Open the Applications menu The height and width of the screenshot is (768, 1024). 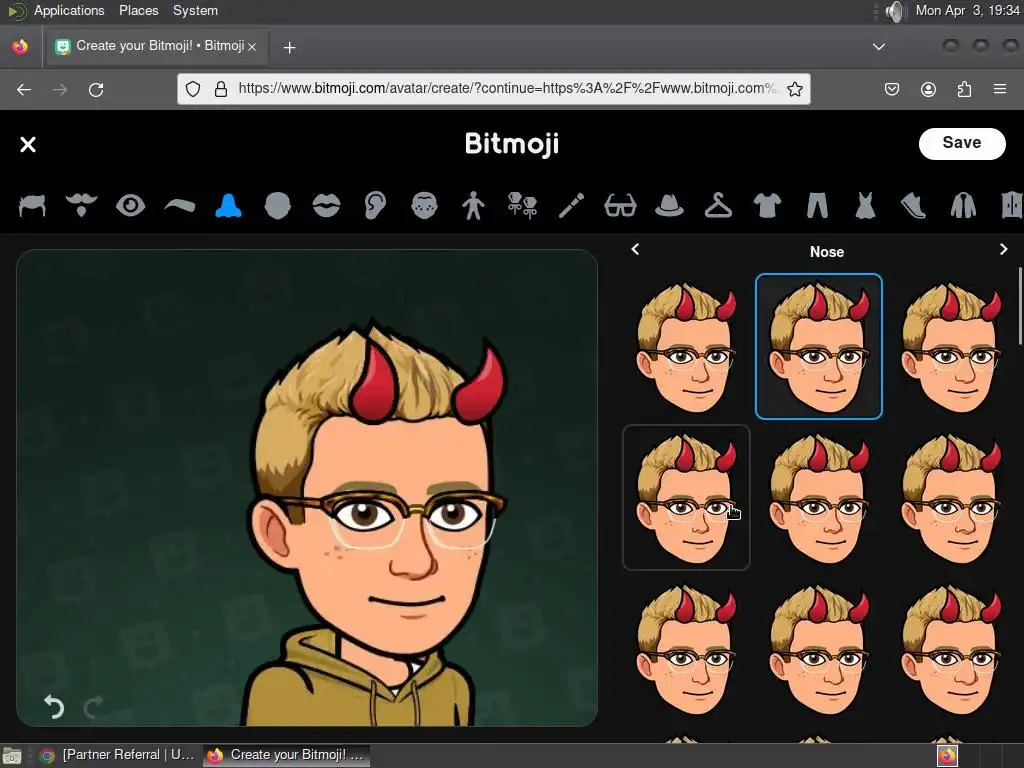pyautogui.click(x=69, y=10)
